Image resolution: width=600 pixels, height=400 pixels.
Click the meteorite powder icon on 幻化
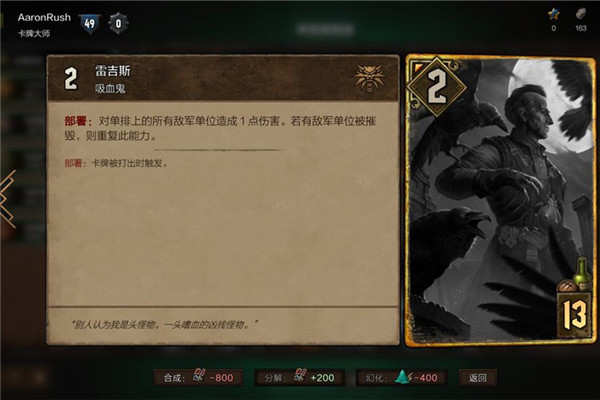point(401,377)
